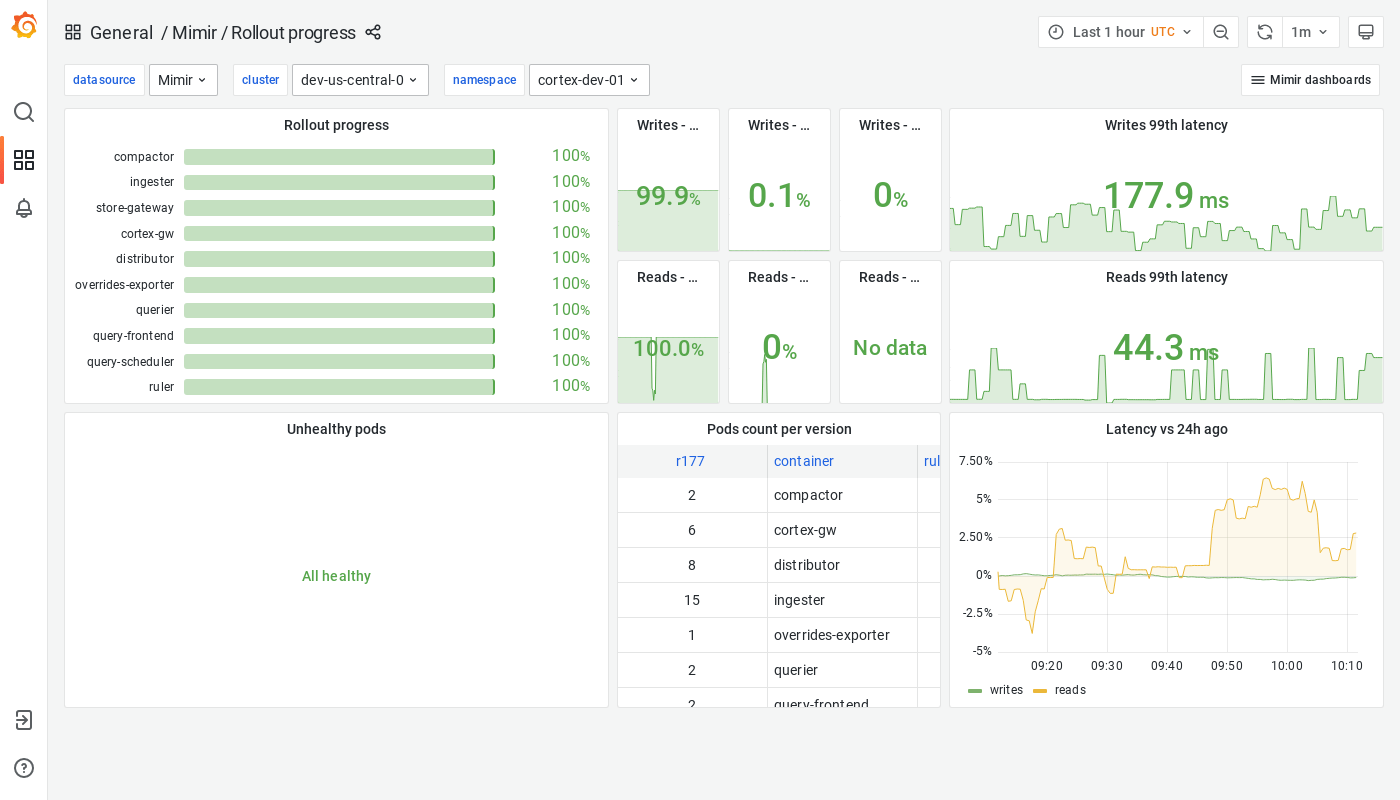The image size is (1400, 800).
Task: Click the compactor rollout progress bar
Action: [338, 156]
